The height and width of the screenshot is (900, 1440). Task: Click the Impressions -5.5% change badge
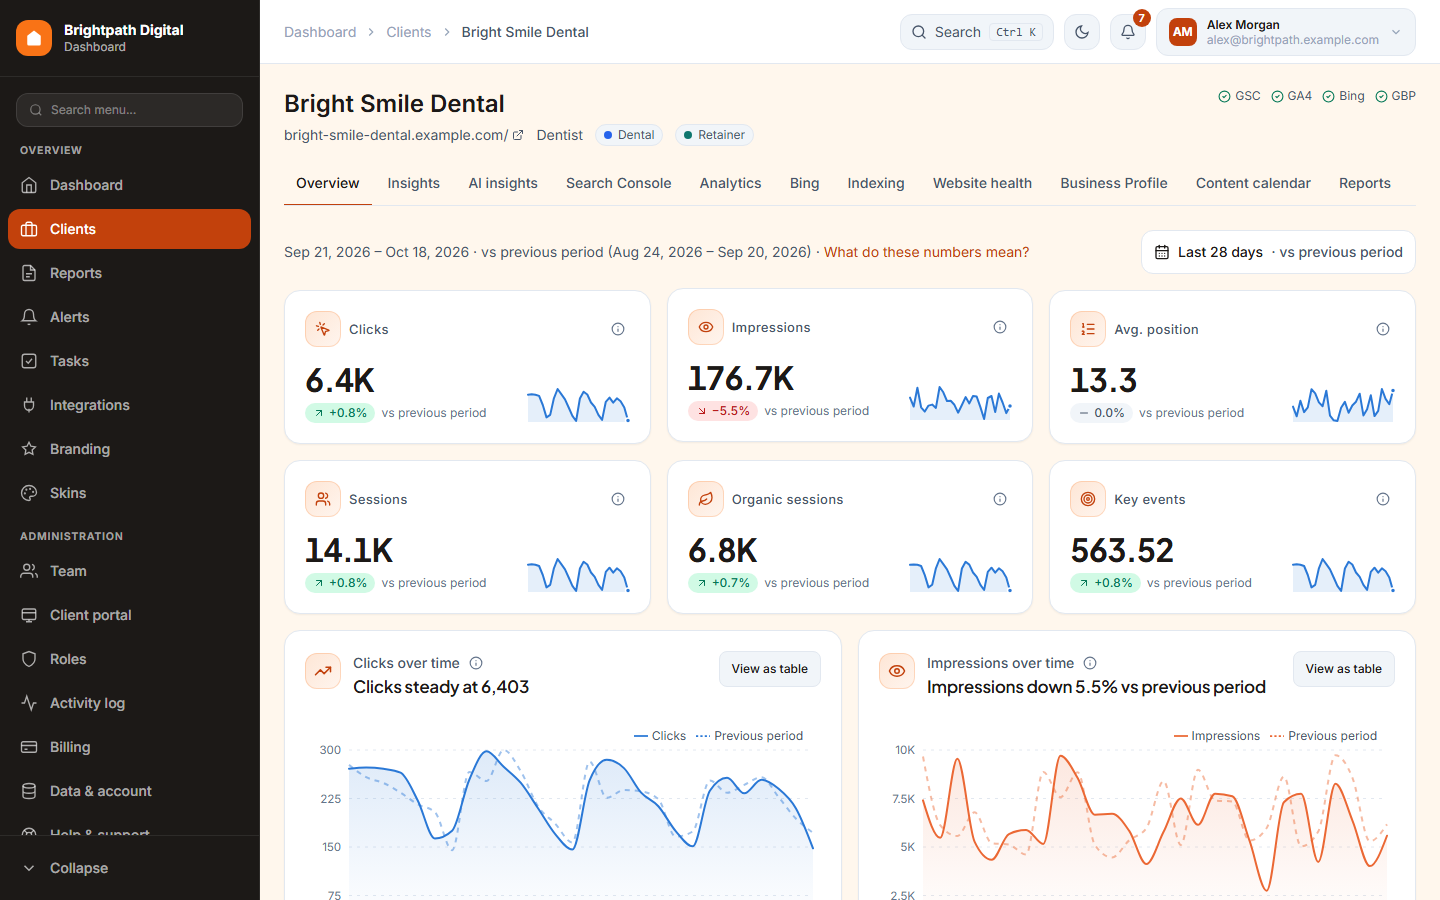[722, 411]
